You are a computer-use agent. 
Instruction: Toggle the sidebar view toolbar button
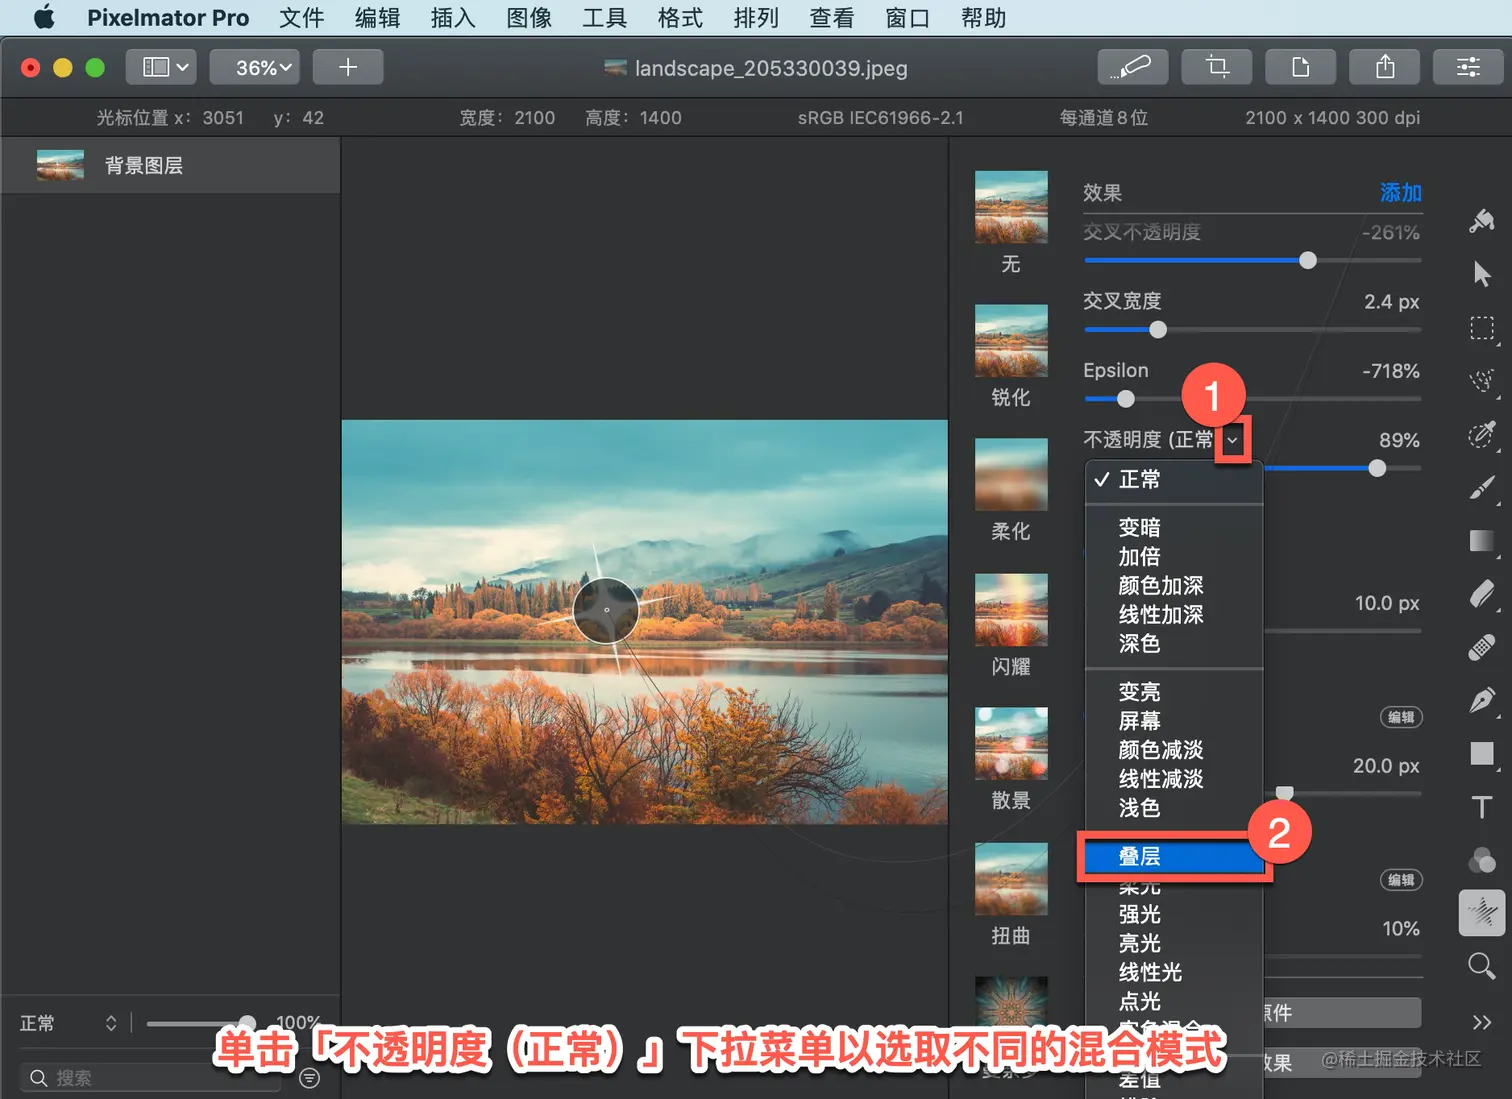point(161,67)
